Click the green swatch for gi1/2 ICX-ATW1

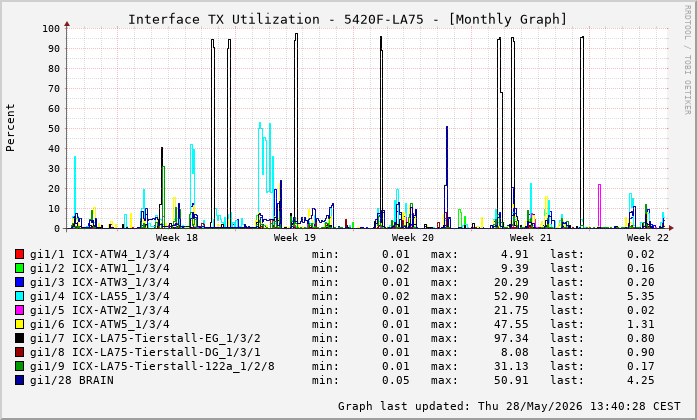click(19, 268)
